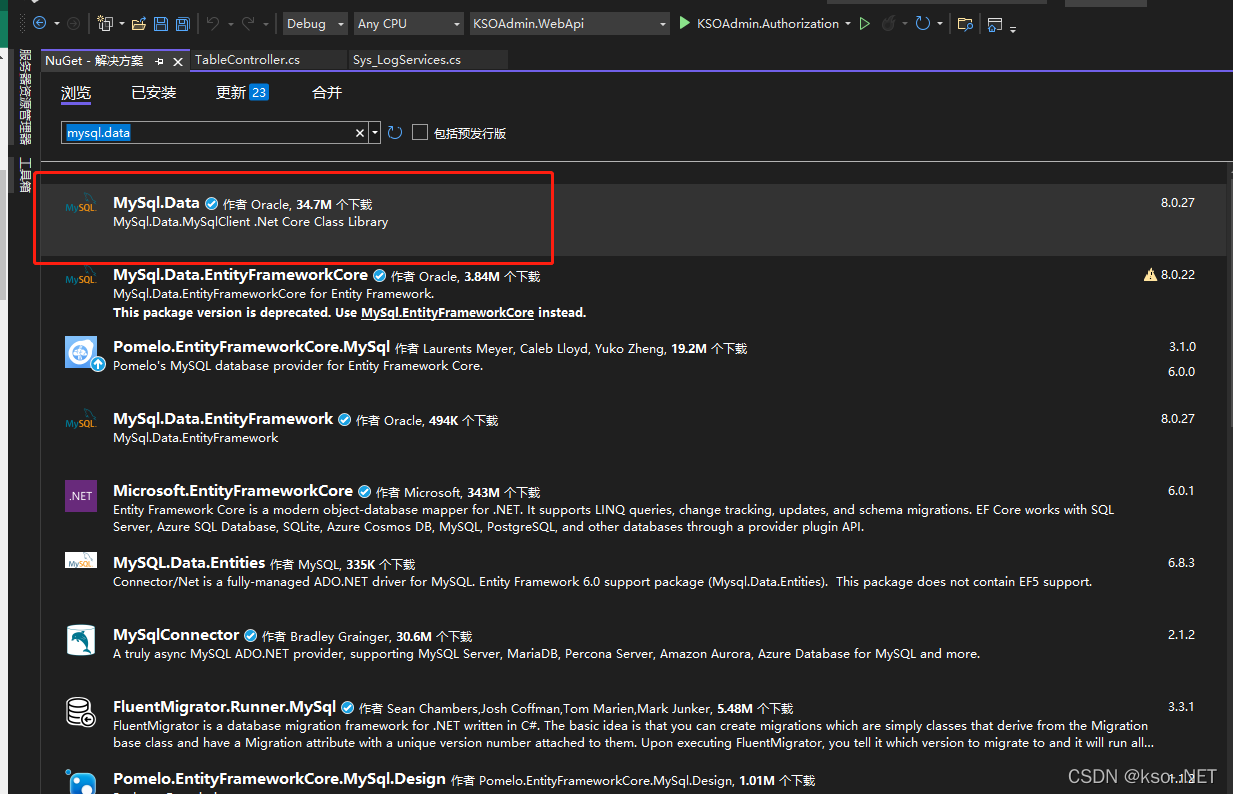This screenshot has width=1233, height=794.
Task: Switch to the 浏览 tab
Action: (x=76, y=93)
